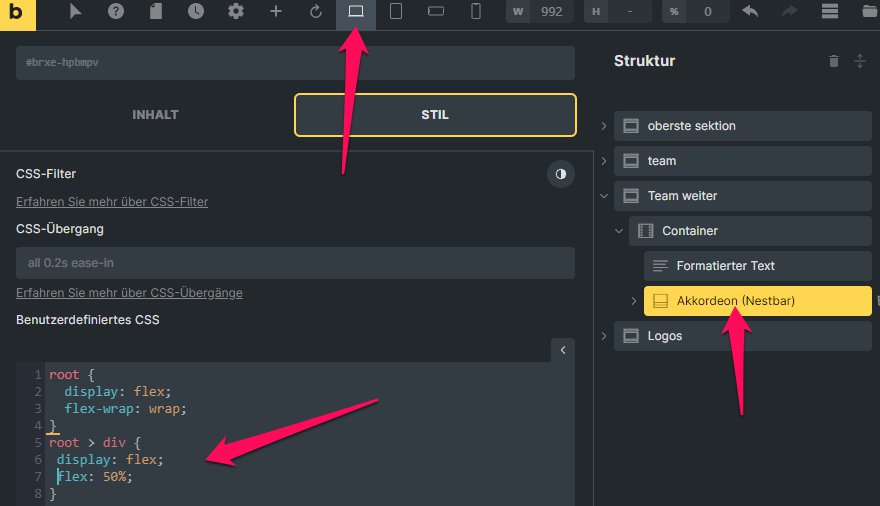Screen dimensions: 880x506
Task: Open link about CSS-Filter
Action: pos(112,202)
